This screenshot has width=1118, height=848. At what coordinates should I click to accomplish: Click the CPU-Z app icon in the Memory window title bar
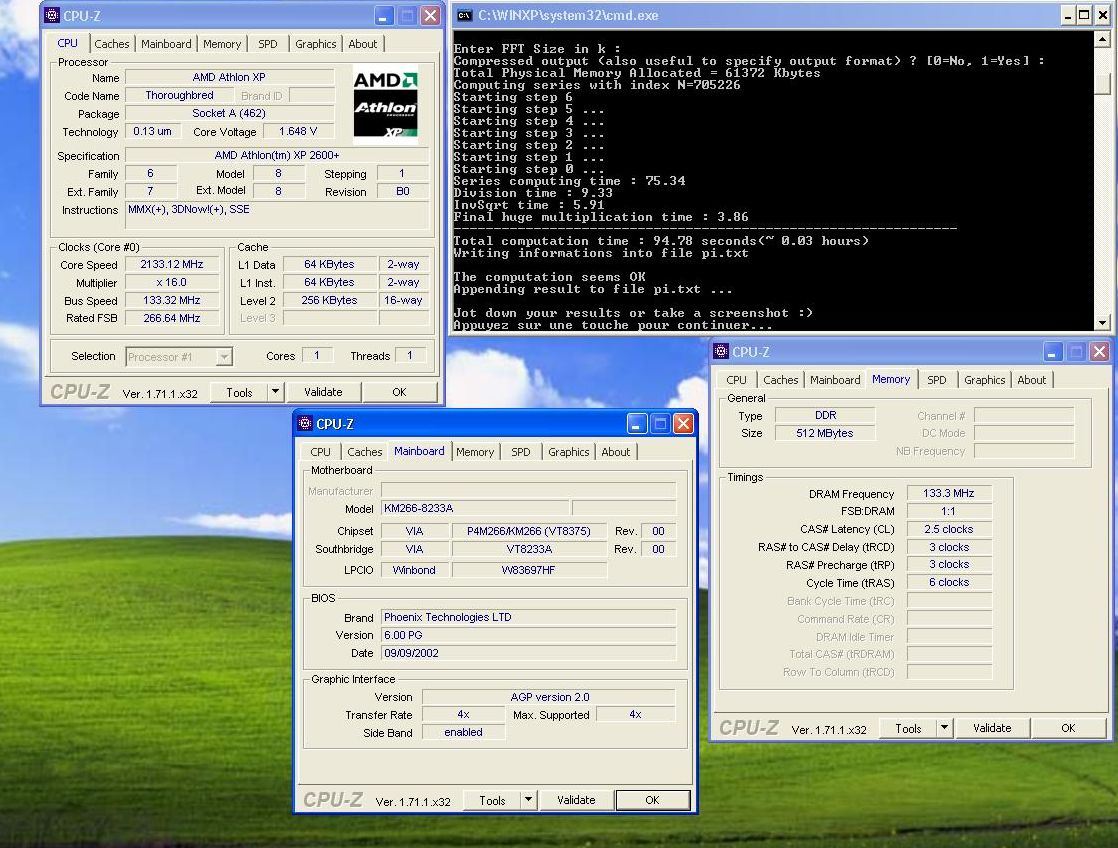point(721,351)
